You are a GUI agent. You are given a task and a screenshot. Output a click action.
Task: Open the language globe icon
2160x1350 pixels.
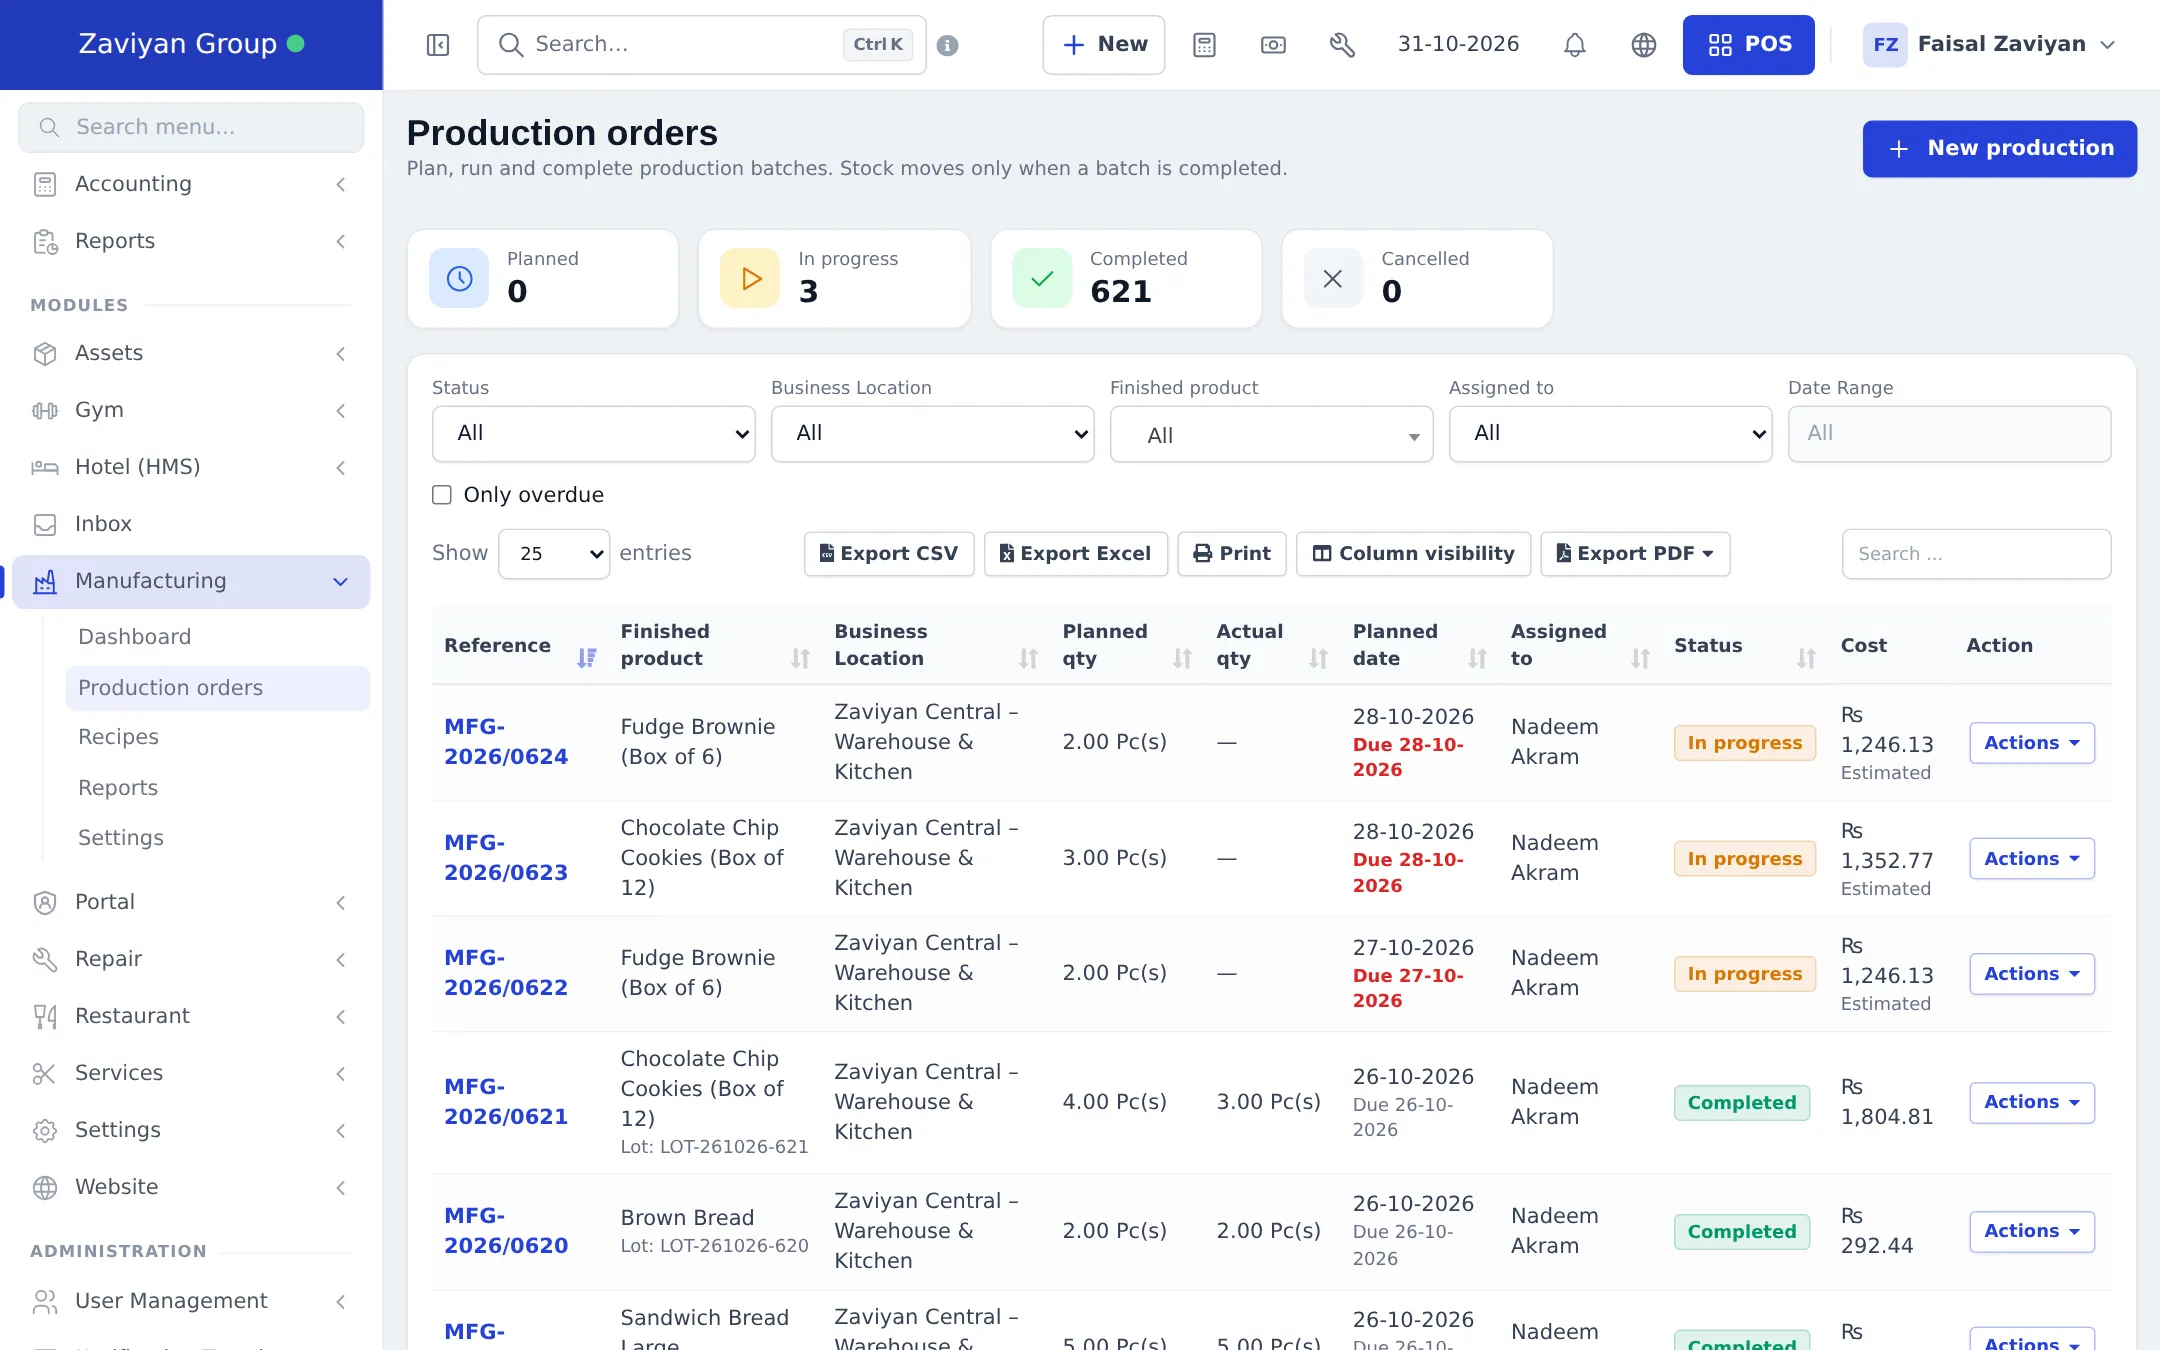pos(1644,45)
